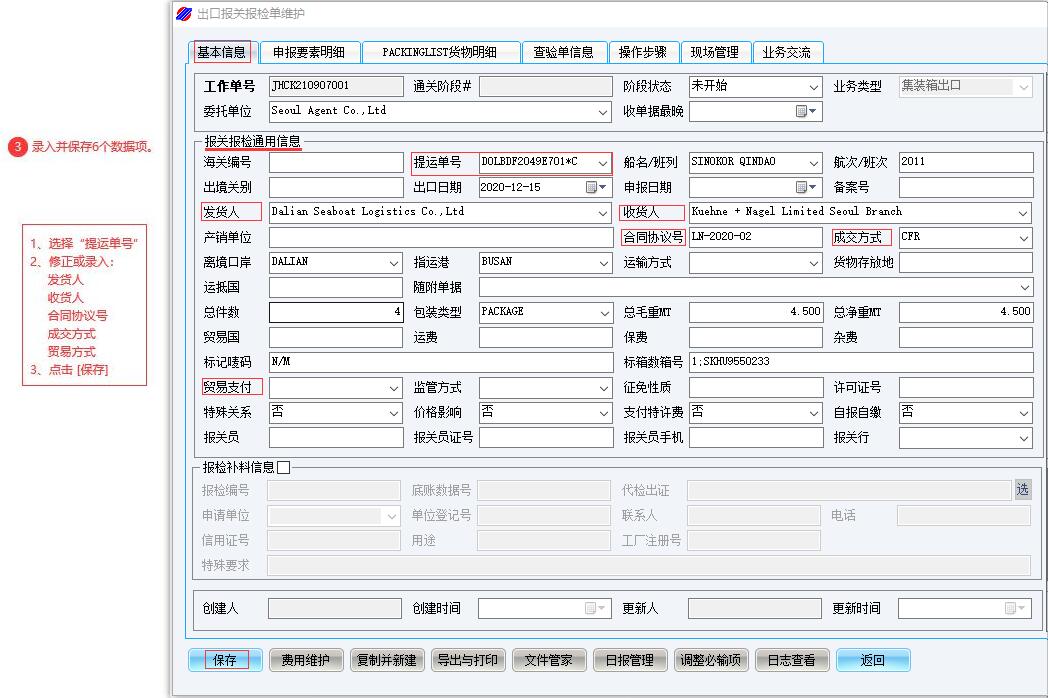
Task: Open the 阶段状态 dropdown
Action: [813, 87]
